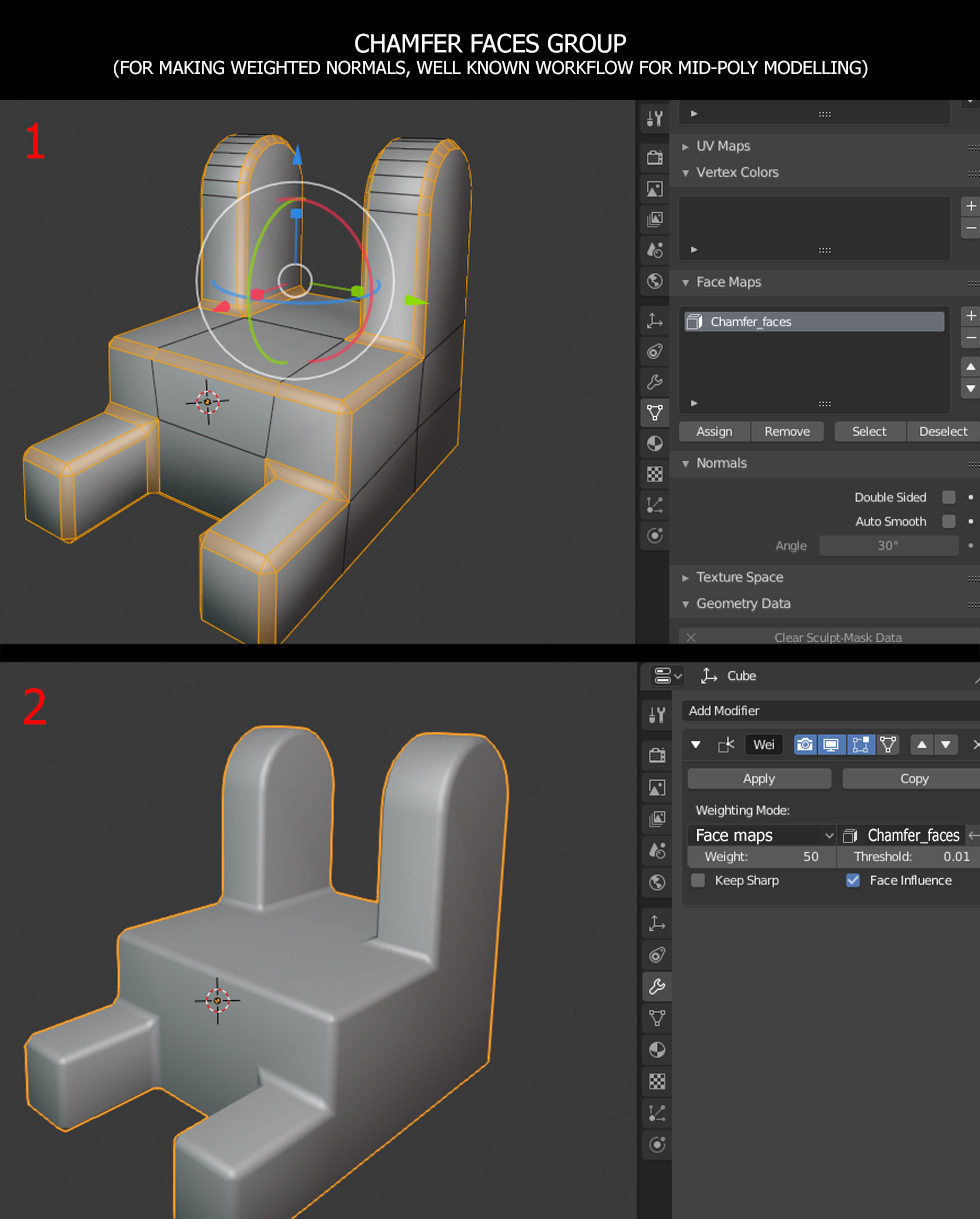Screen dimensions: 980x1219
Task: Select Chamfer_faces in the Face Maps list
Action: pos(814,322)
